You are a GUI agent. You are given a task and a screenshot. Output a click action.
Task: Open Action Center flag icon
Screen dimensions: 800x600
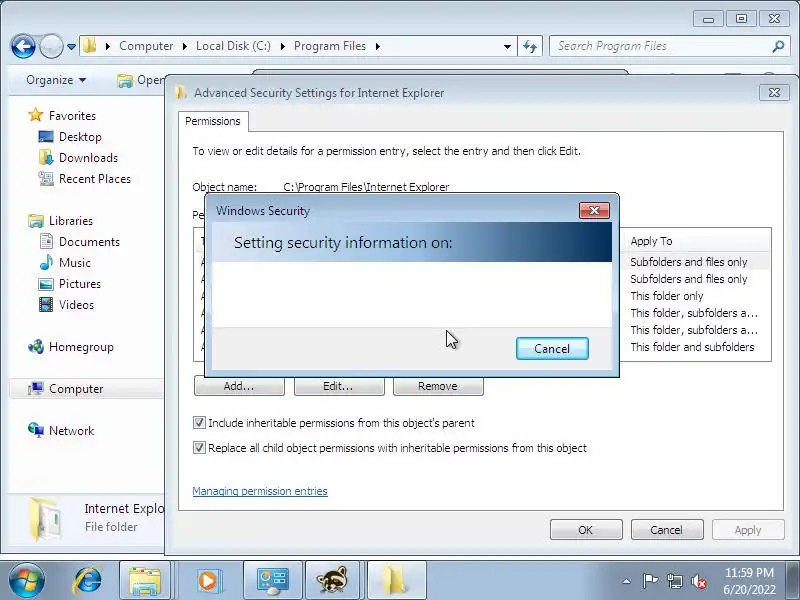(x=650, y=581)
